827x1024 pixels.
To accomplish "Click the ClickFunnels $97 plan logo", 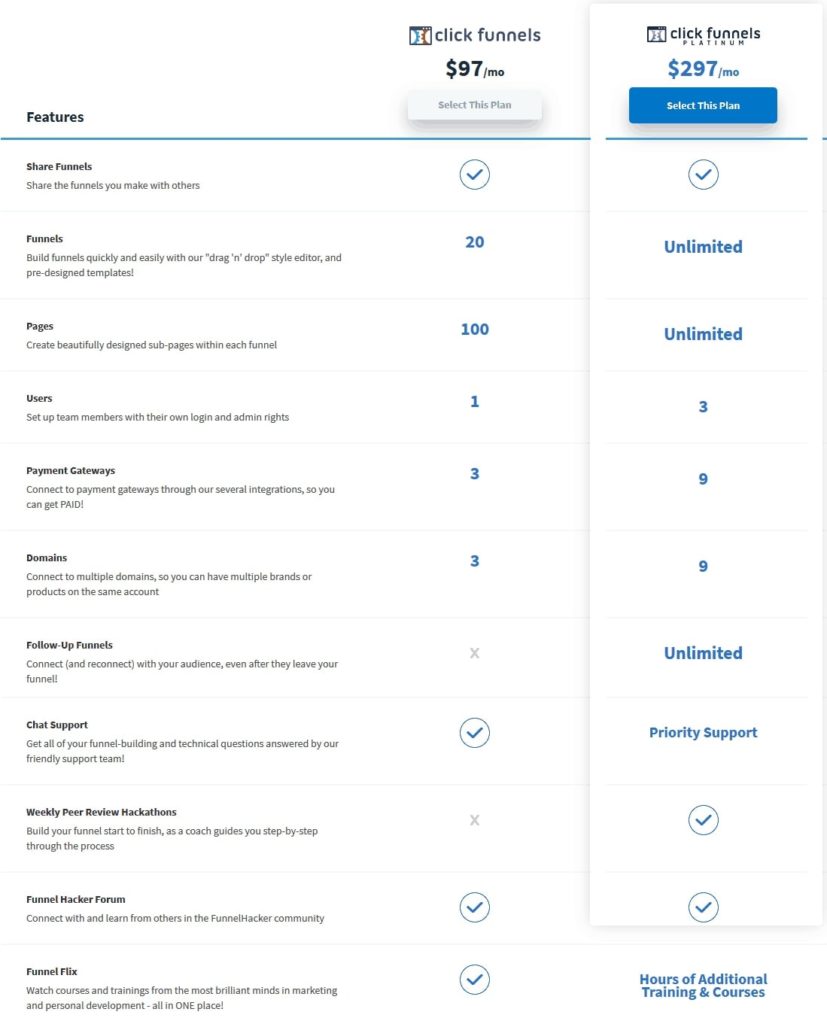I will click(475, 35).
